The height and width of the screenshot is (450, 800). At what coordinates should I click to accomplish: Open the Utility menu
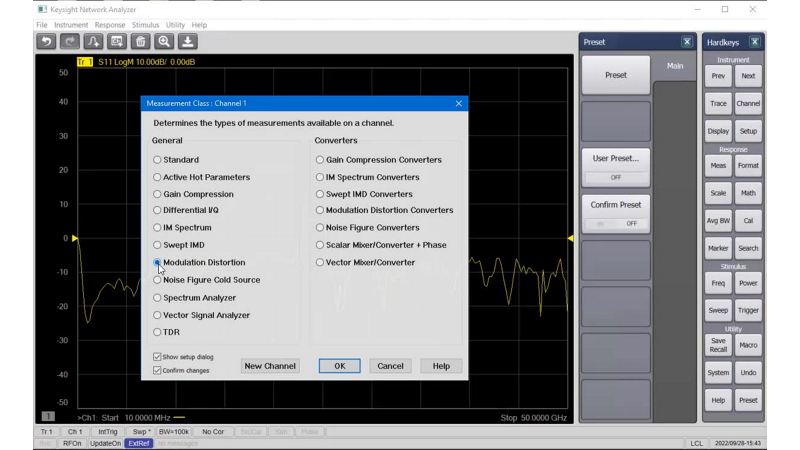point(175,24)
